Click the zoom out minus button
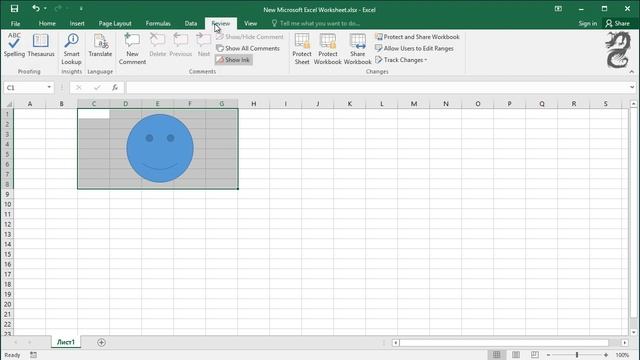Image resolution: width=640 pixels, height=360 pixels. point(549,355)
